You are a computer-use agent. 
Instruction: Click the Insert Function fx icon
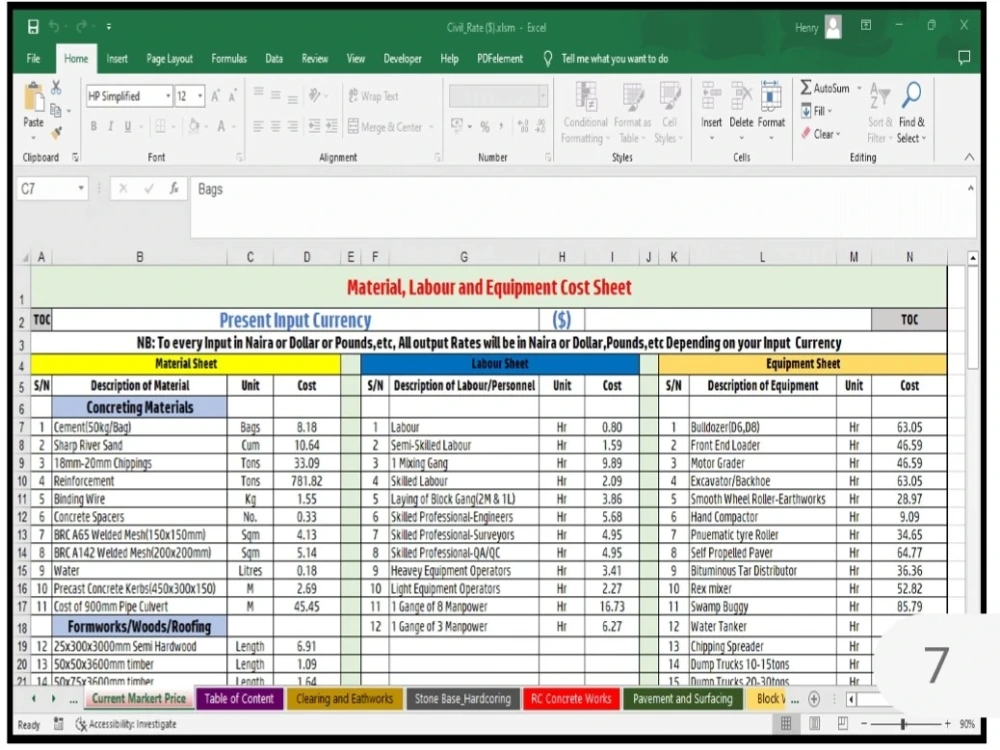[173, 189]
